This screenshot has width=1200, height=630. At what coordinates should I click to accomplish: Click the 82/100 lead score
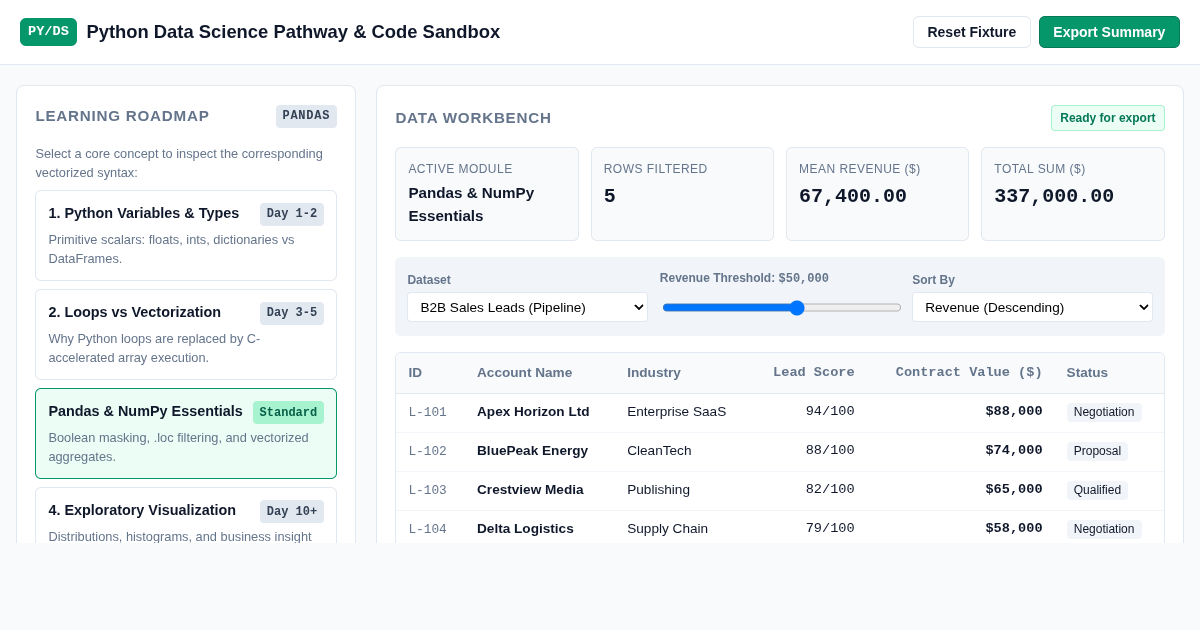[830, 489]
